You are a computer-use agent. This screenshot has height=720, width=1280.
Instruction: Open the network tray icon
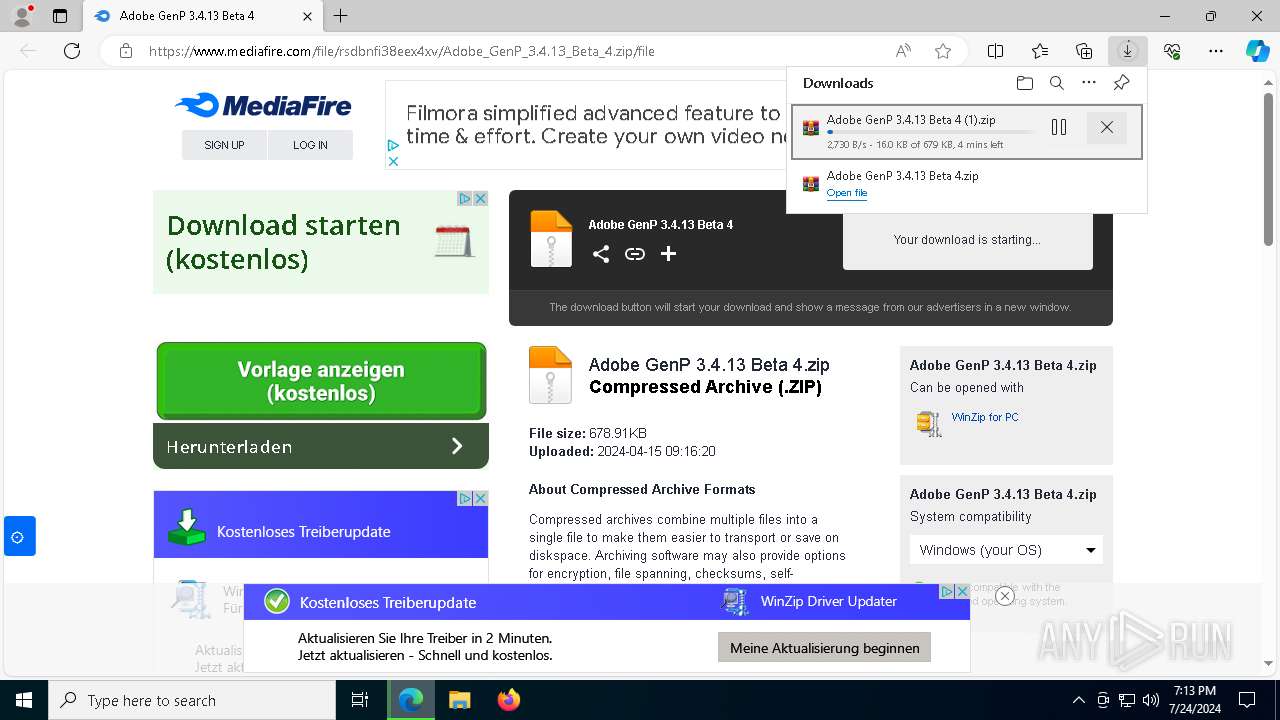click(1127, 700)
